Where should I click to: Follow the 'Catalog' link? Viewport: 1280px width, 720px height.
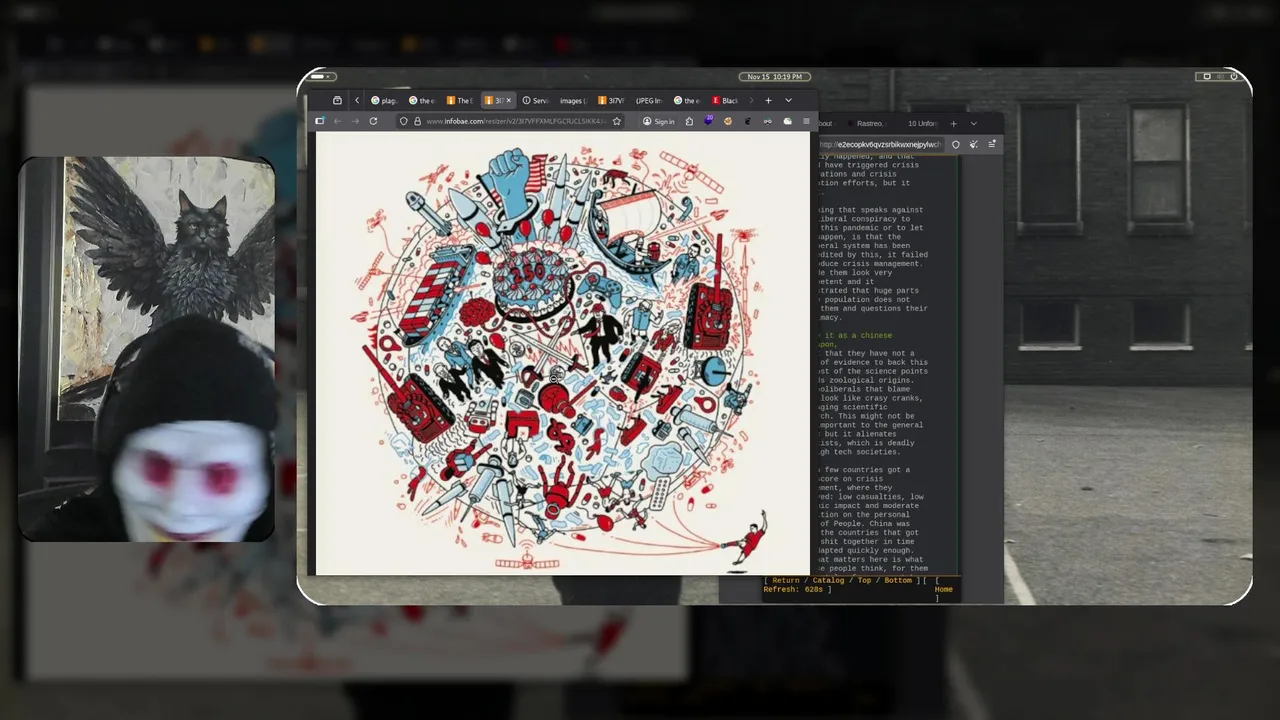tap(828, 580)
